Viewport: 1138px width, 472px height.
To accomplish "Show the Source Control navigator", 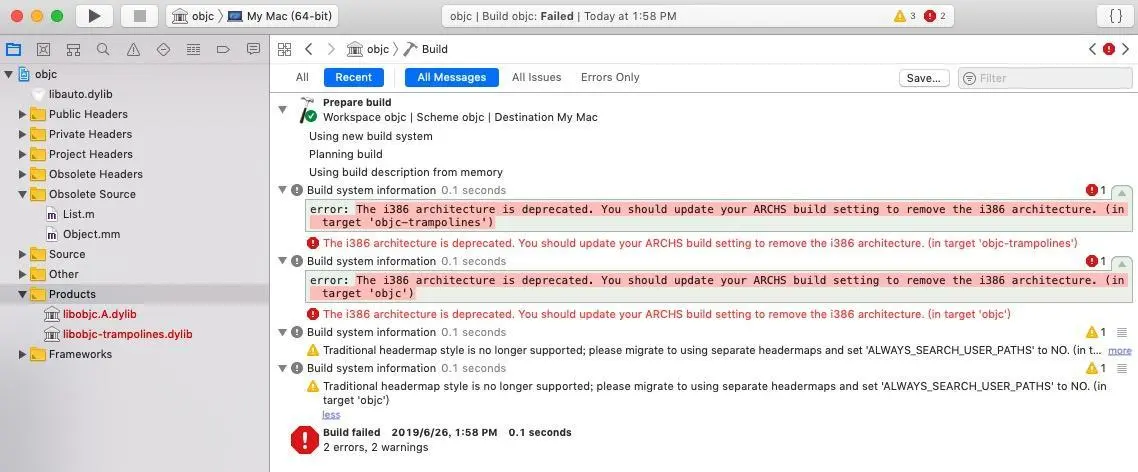I will click(44, 49).
